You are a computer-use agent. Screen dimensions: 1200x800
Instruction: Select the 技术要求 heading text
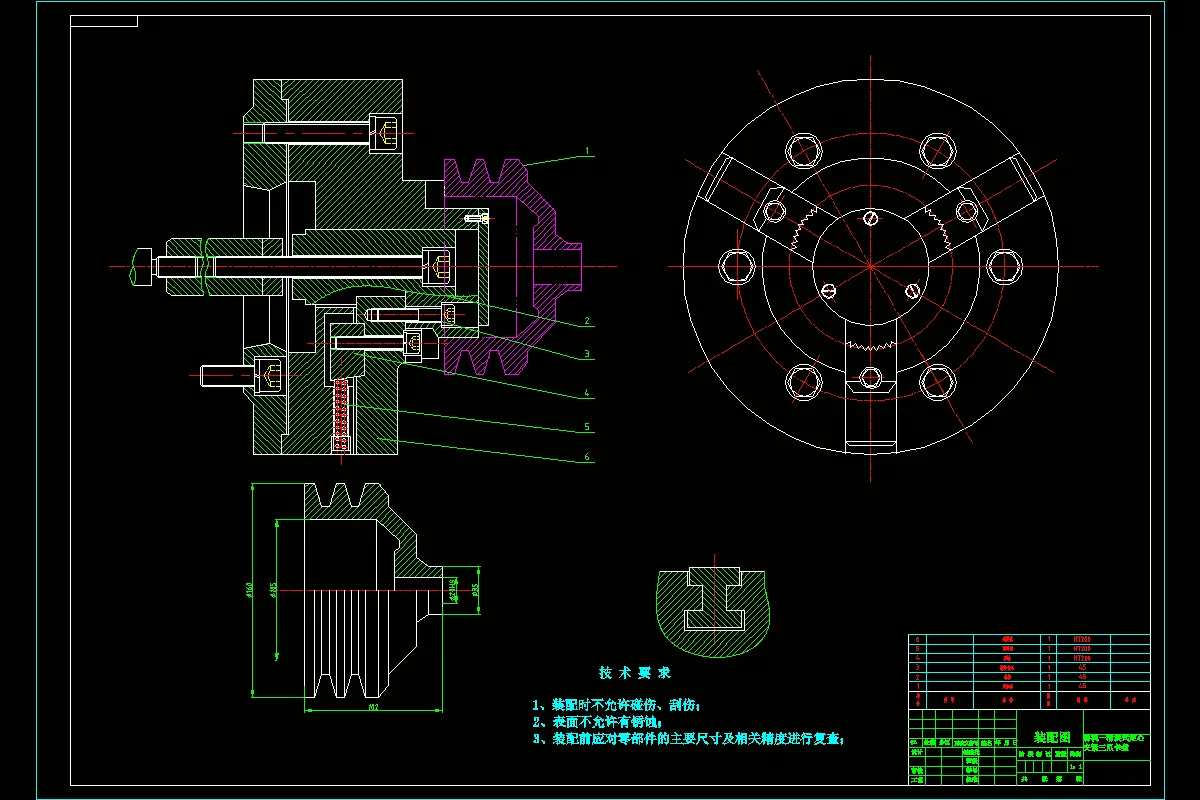coord(635,672)
